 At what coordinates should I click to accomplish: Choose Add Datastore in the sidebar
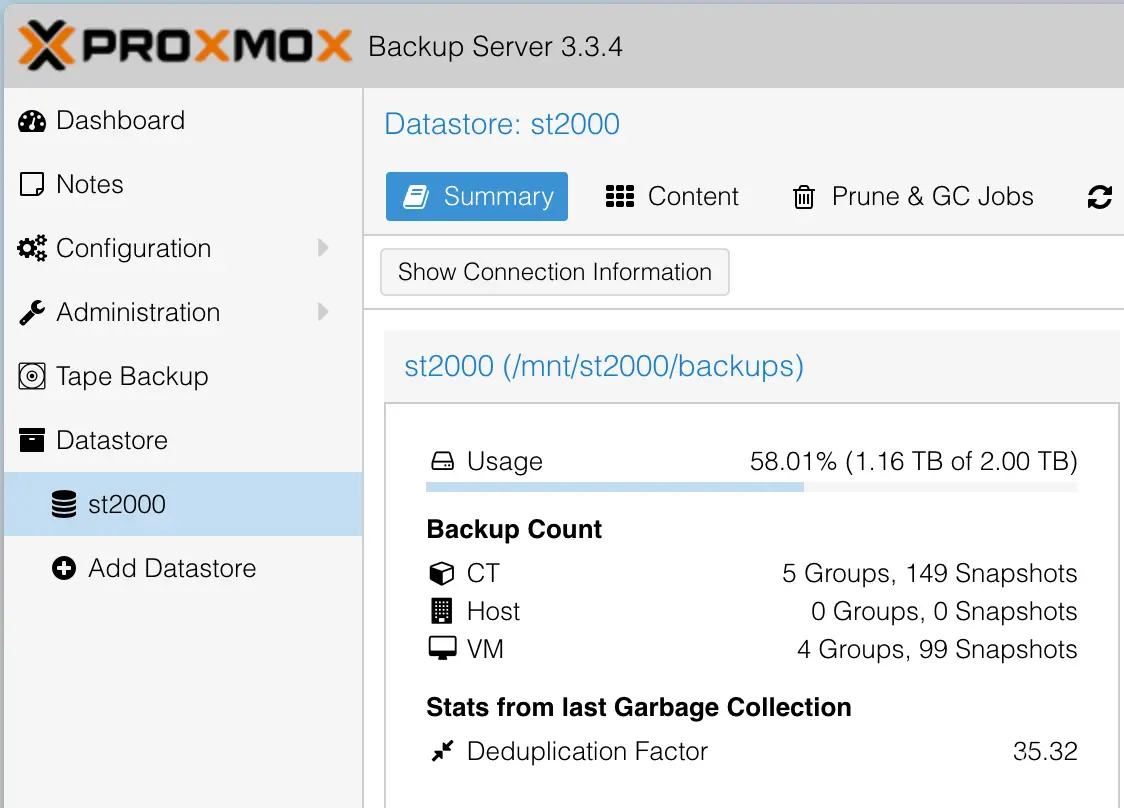[183, 568]
